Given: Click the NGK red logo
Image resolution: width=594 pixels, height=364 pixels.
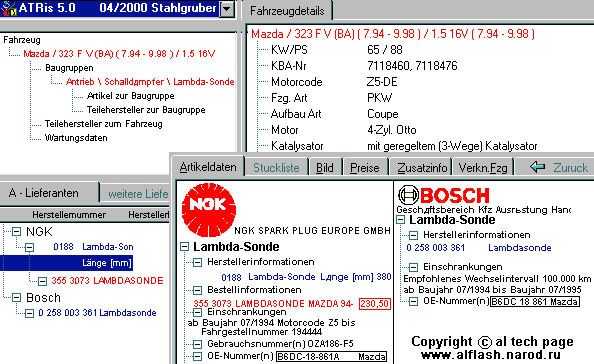Looking at the screenshot, I should [209, 210].
